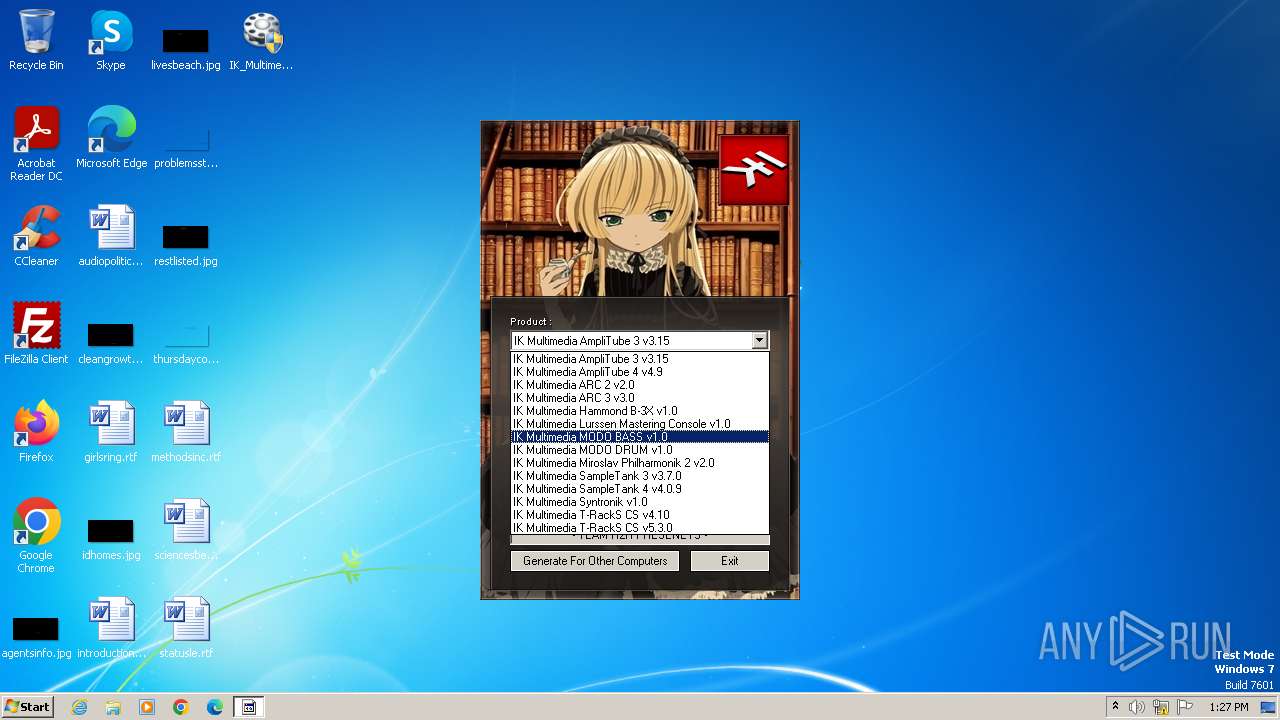Select the restlisted.jpg desktop file
1280x720 pixels.
click(185, 243)
